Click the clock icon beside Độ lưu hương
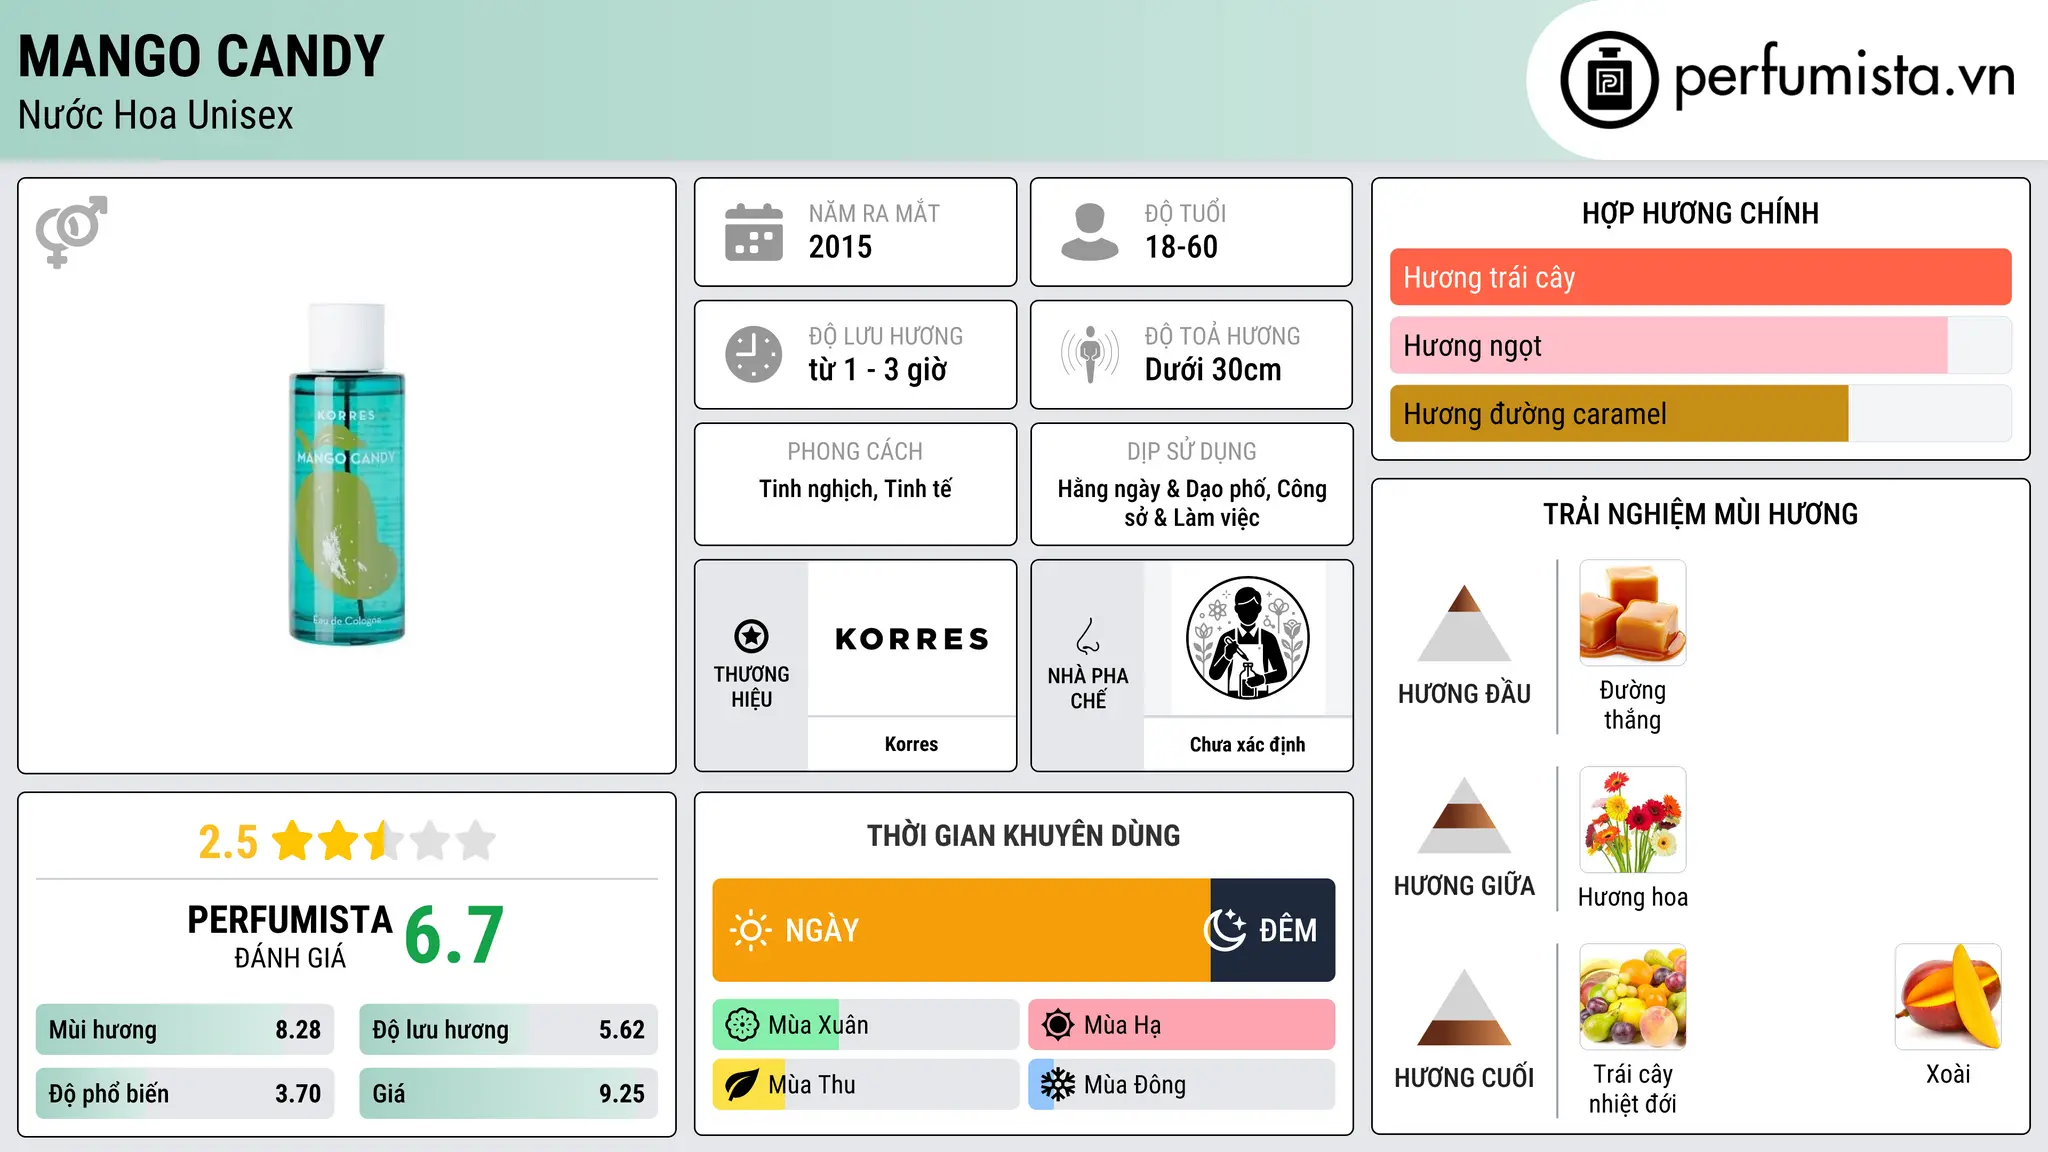Viewport: 2048px width, 1152px height. click(x=754, y=354)
